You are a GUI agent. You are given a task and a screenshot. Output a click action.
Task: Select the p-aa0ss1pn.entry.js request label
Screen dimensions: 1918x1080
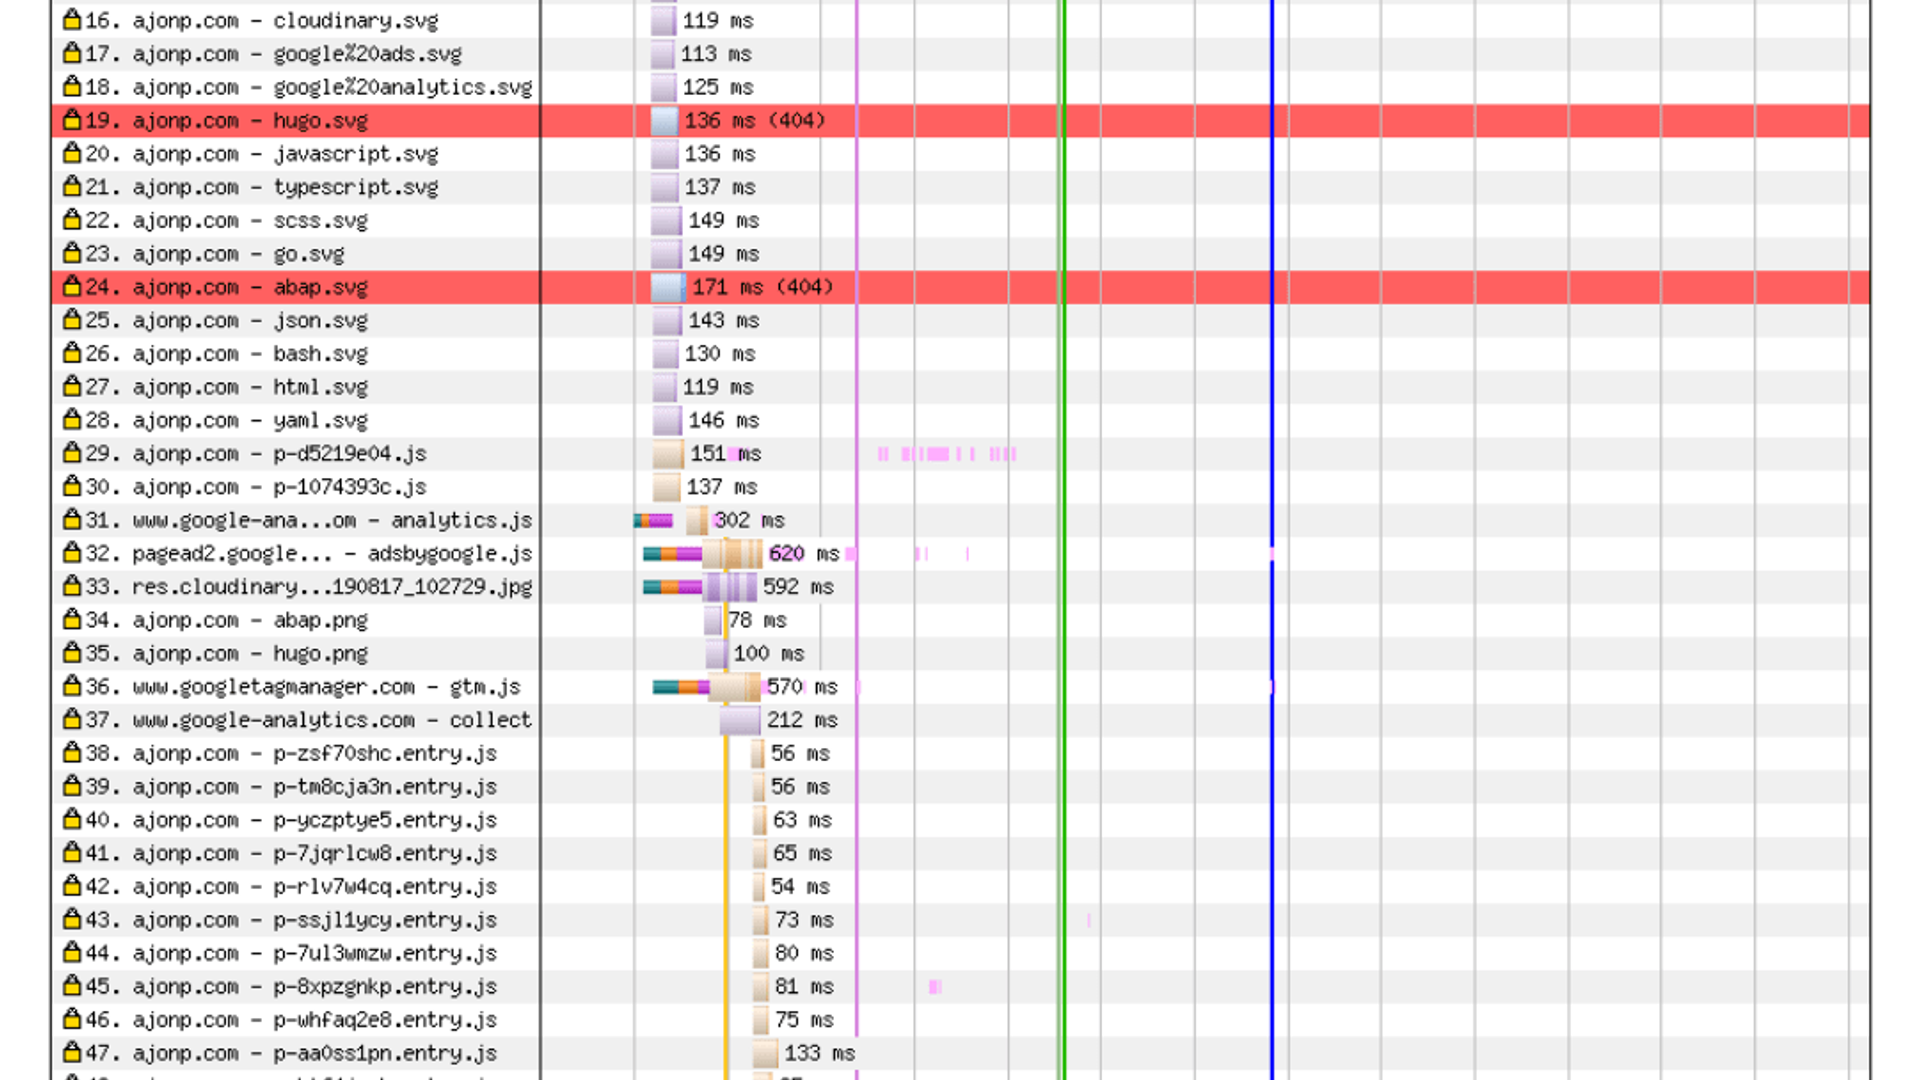click(291, 1053)
